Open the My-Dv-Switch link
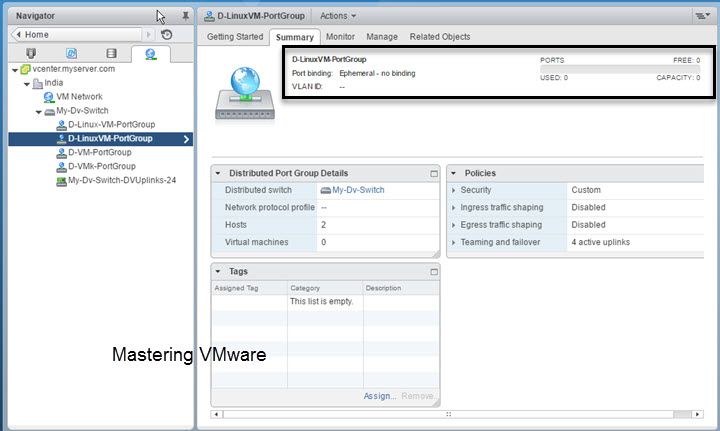 (358, 190)
